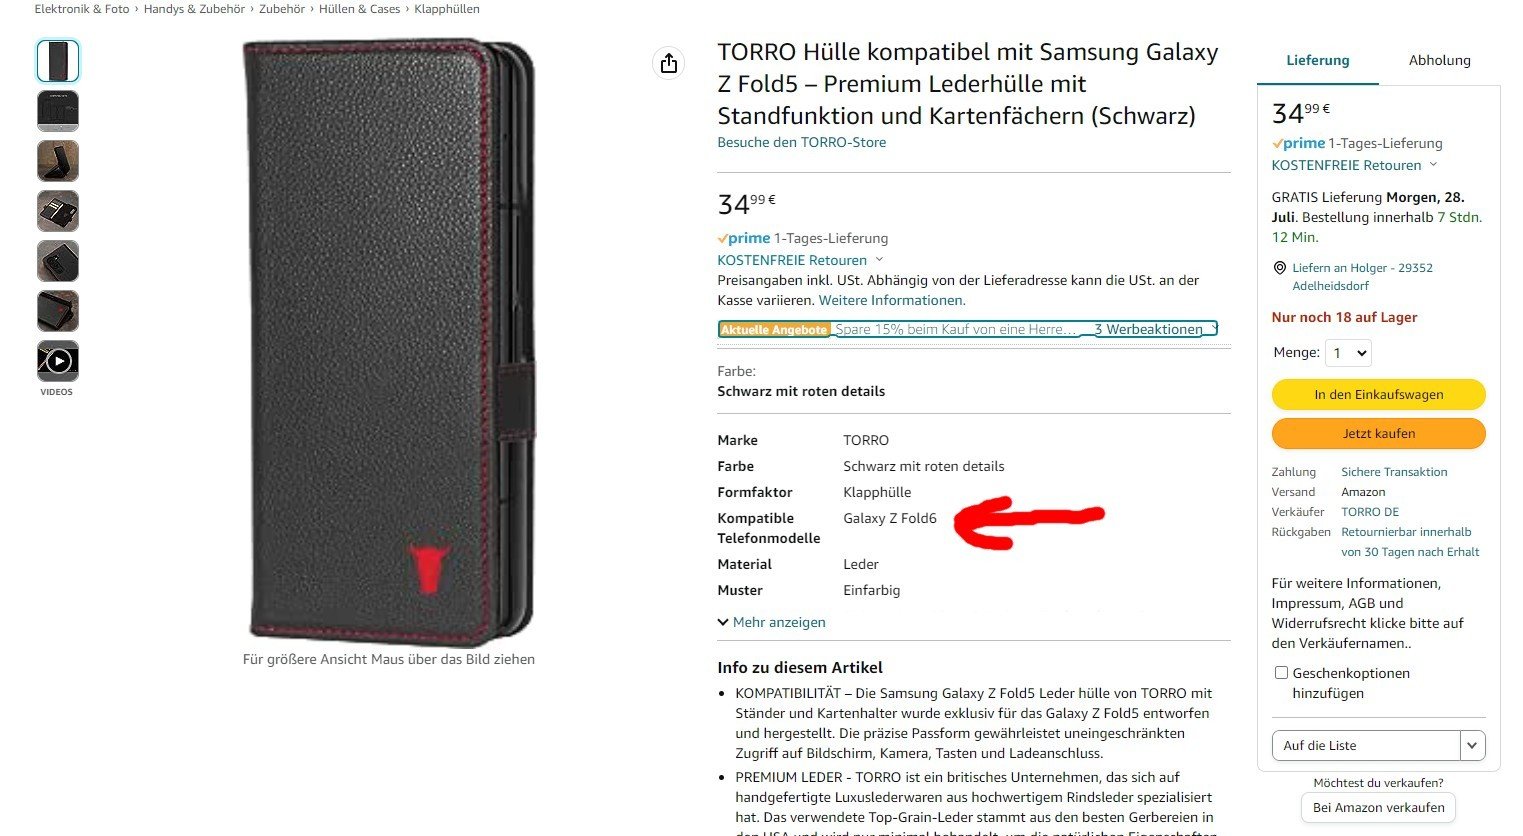Enable the Geschenkoptionen hinzufügen checkbox
1523x836 pixels.
coord(1281,673)
